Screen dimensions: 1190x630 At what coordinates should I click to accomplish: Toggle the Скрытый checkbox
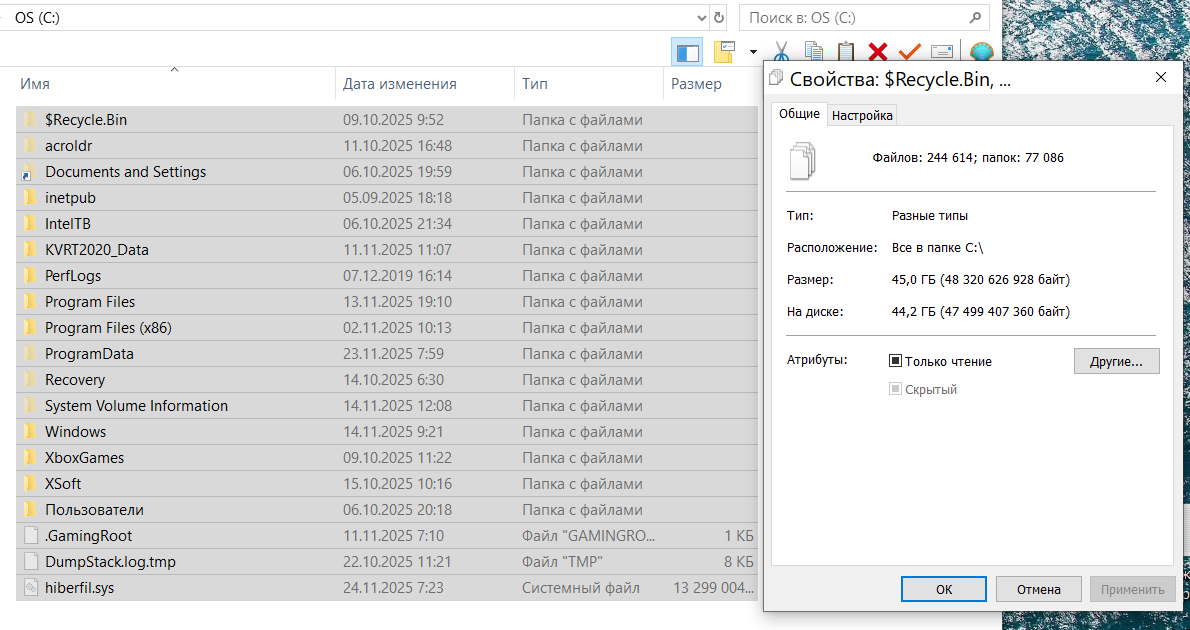click(x=895, y=389)
